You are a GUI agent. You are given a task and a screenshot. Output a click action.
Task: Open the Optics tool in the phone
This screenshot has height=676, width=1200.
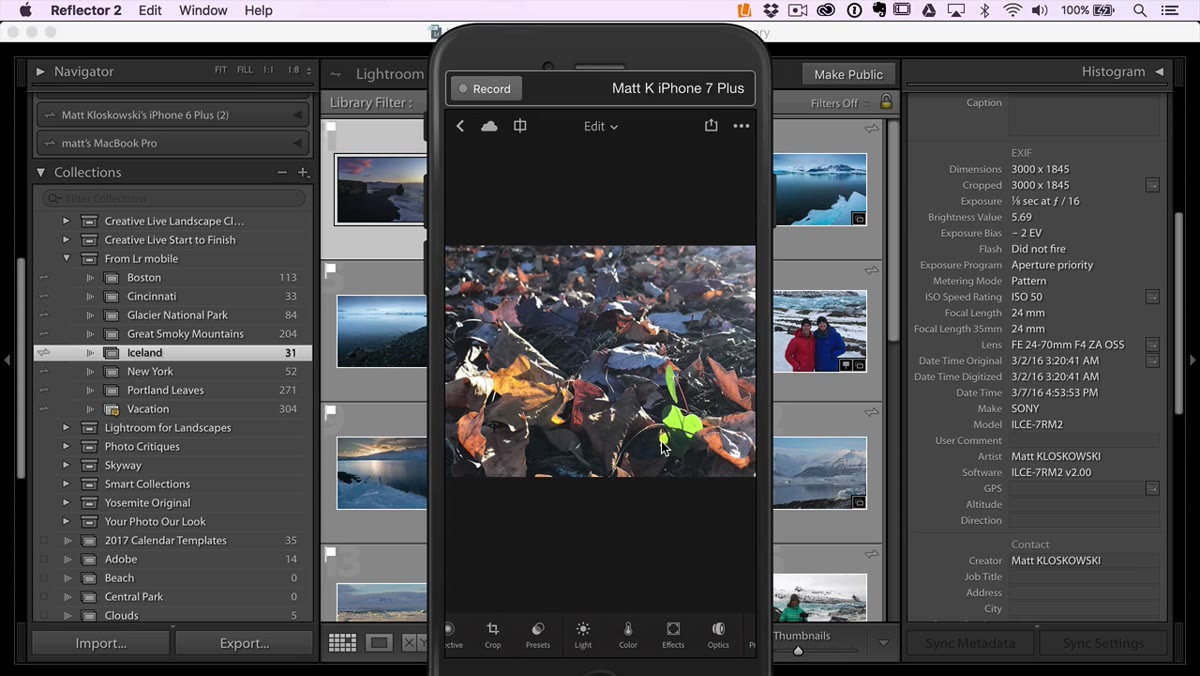(718, 634)
